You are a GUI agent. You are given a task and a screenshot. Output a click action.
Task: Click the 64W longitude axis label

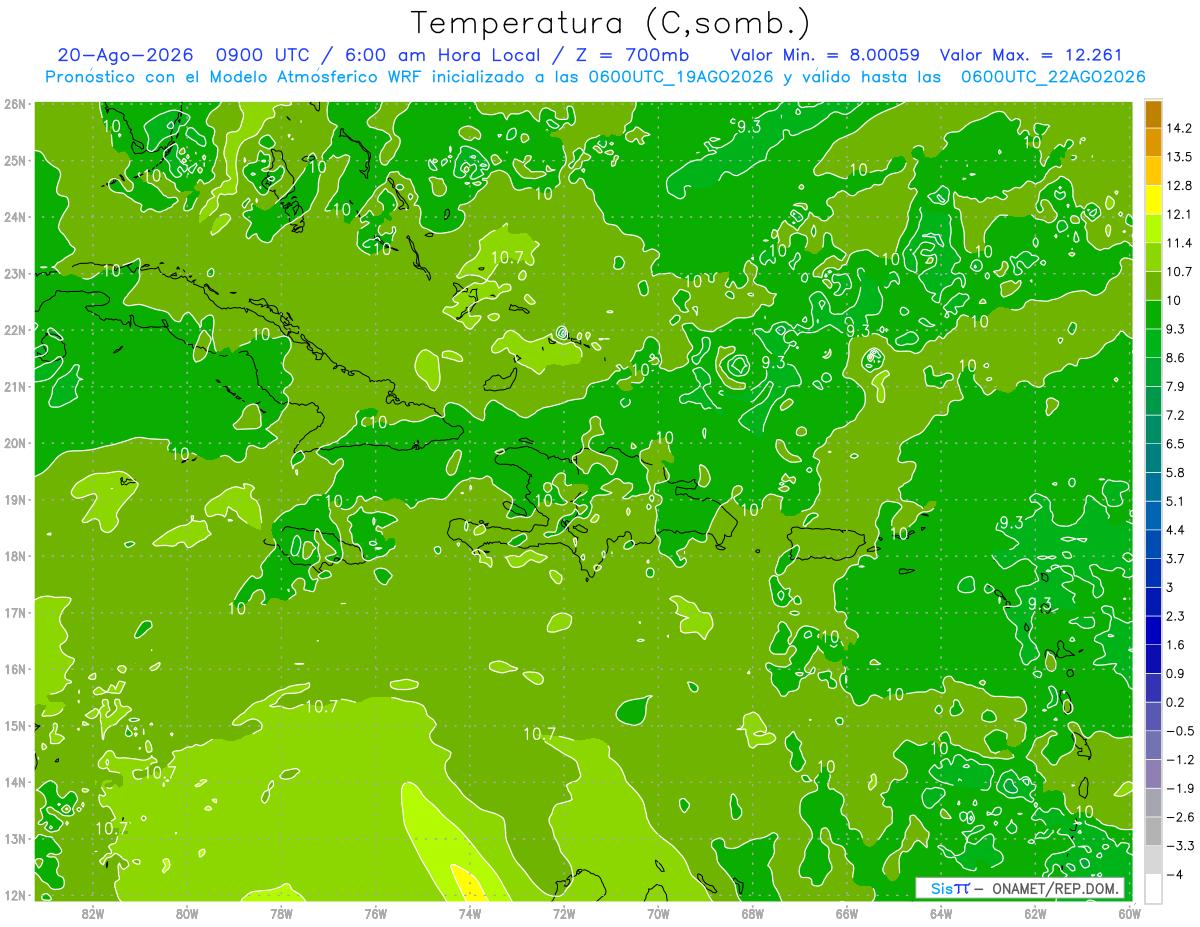click(941, 913)
